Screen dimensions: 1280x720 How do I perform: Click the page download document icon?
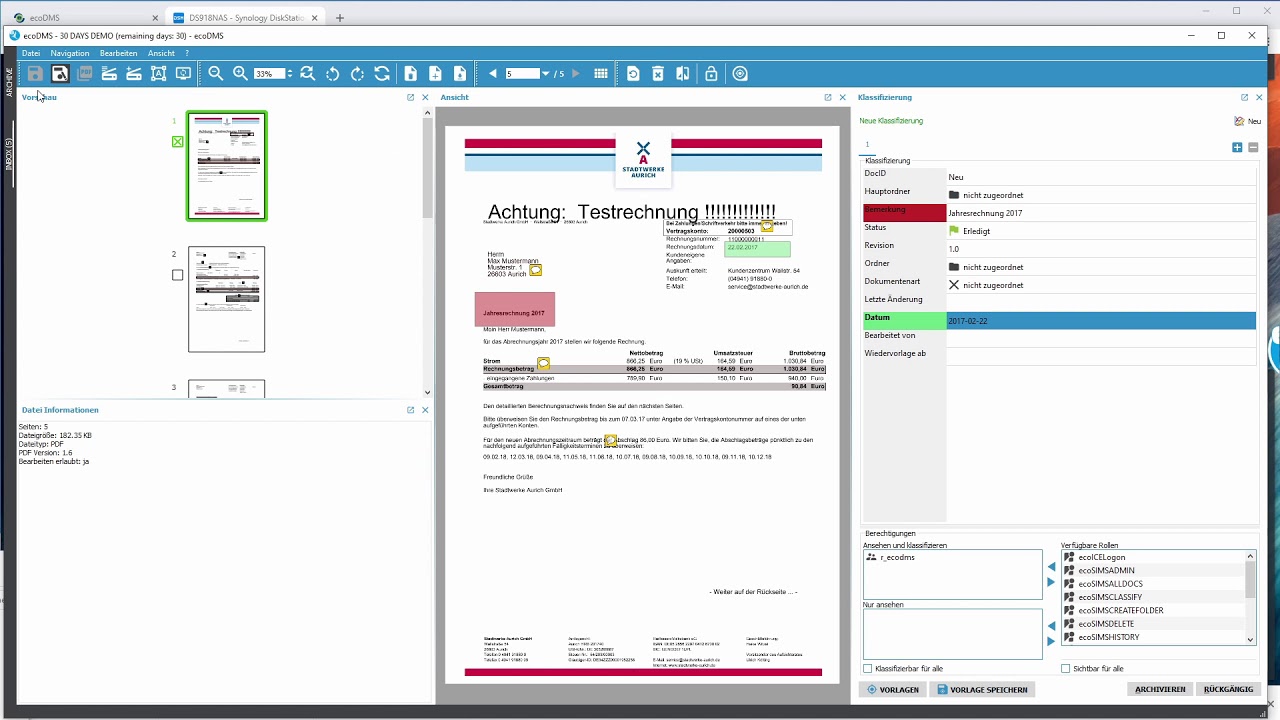tap(460, 74)
